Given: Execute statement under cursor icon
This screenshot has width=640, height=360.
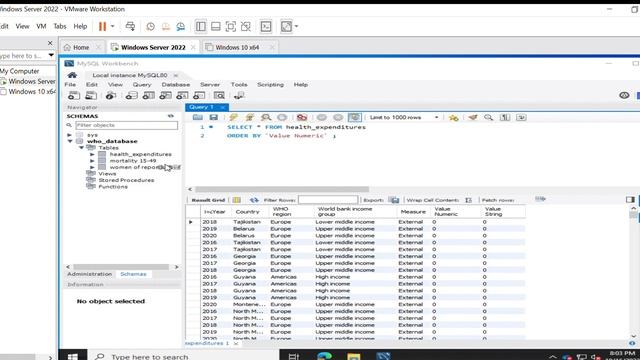Looking at the screenshot, I should point(249,118).
